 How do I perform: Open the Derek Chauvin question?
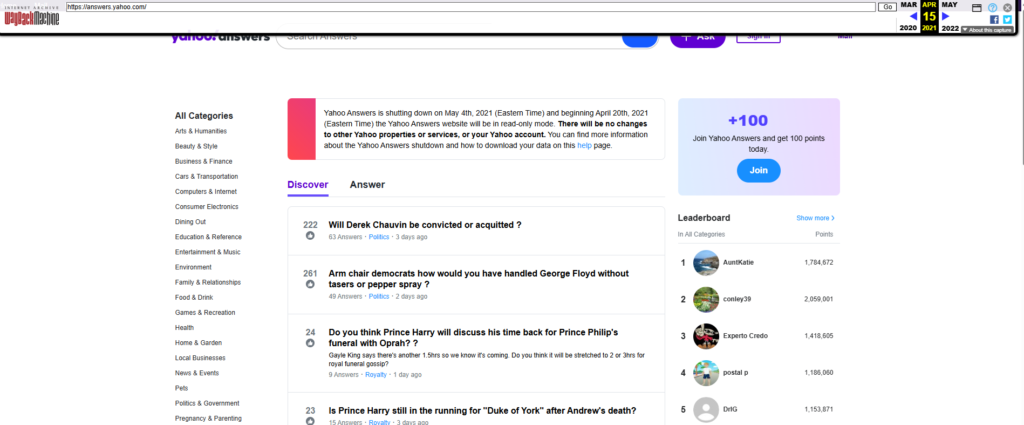pyautogui.click(x=424, y=225)
